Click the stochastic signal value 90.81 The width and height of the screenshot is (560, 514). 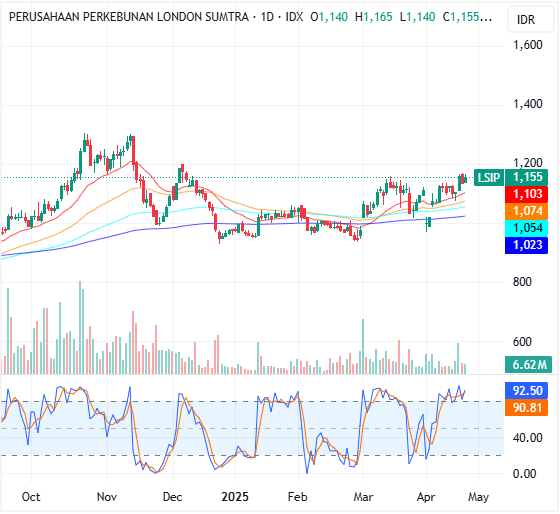[526, 408]
